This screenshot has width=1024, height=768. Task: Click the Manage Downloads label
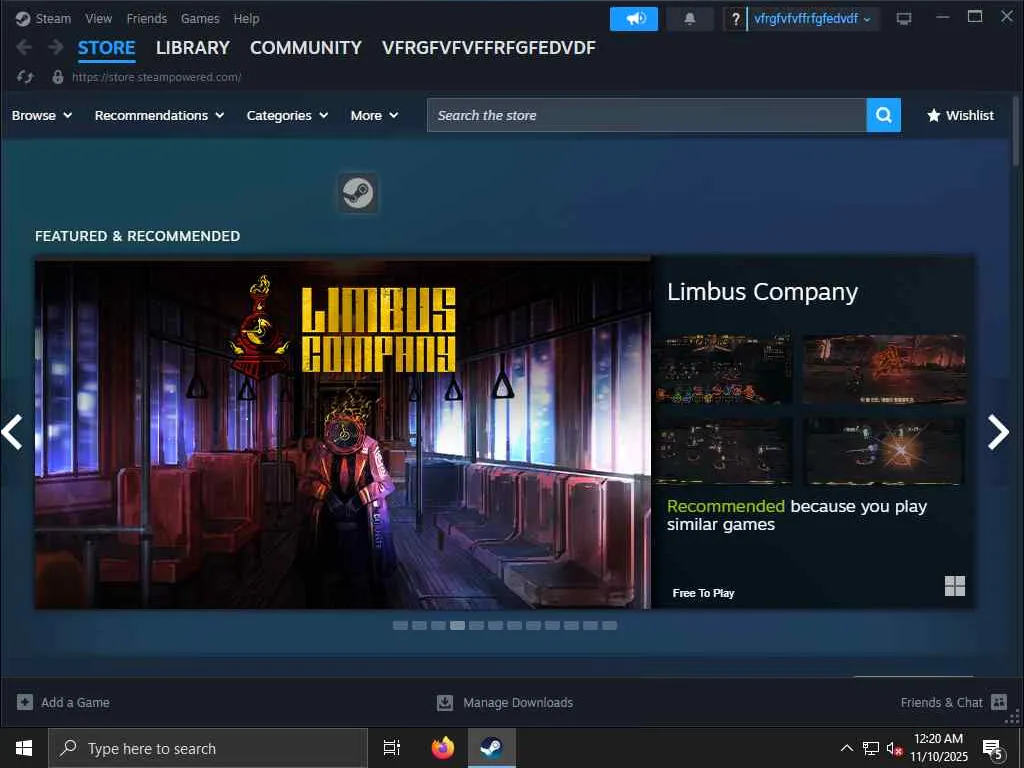coord(518,703)
